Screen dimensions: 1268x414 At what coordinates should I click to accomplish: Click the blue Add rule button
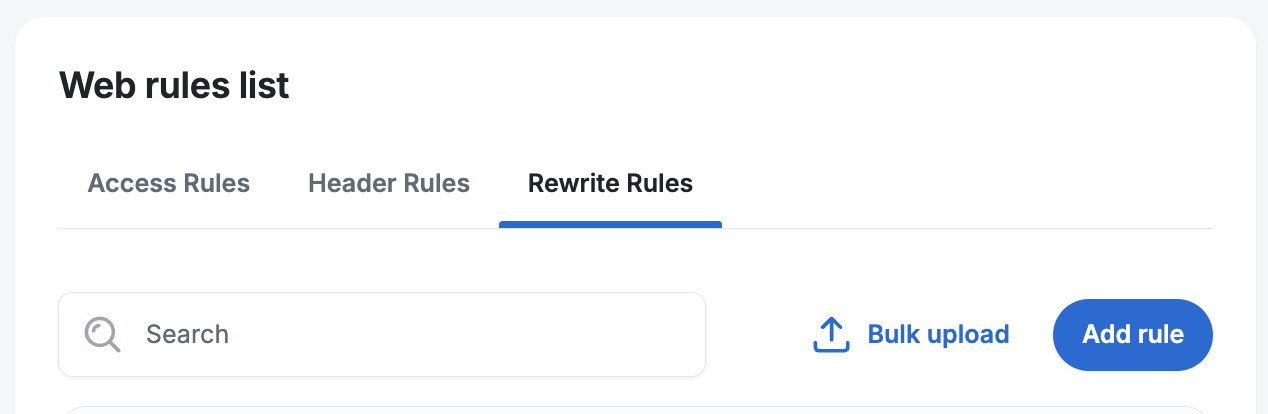[1133, 334]
